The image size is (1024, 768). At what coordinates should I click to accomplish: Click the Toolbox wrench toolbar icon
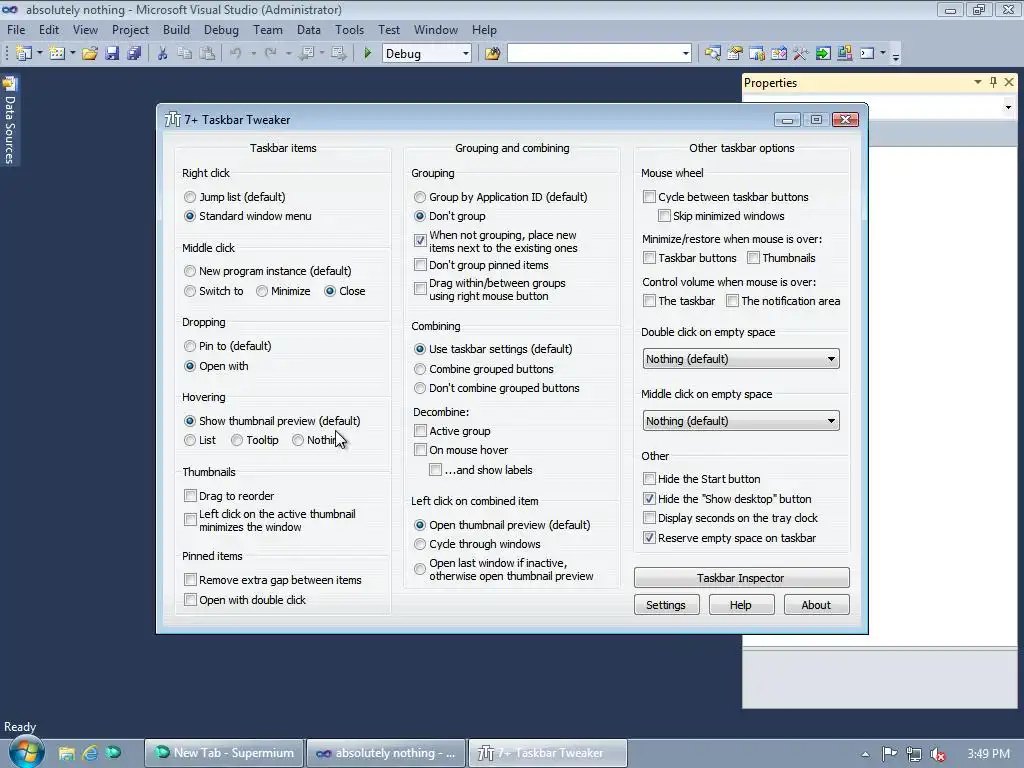click(x=801, y=54)
